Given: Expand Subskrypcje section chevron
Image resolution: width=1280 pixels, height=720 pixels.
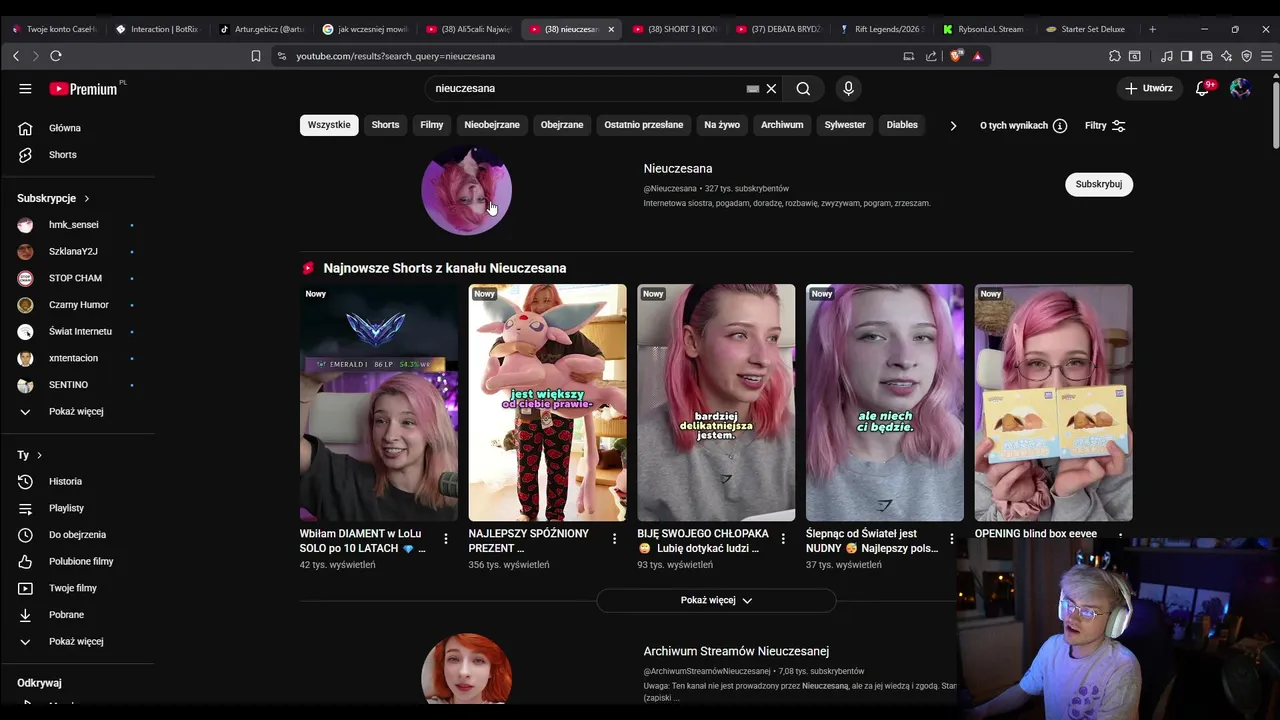Looking at the screenshot, I should point(87,199).
